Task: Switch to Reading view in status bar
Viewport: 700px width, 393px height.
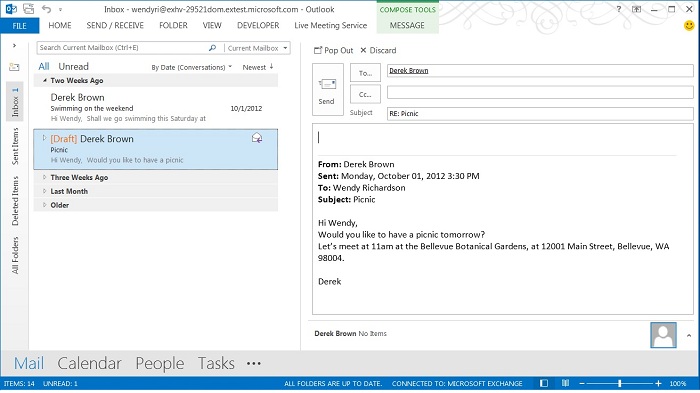Action: [566, 383]
